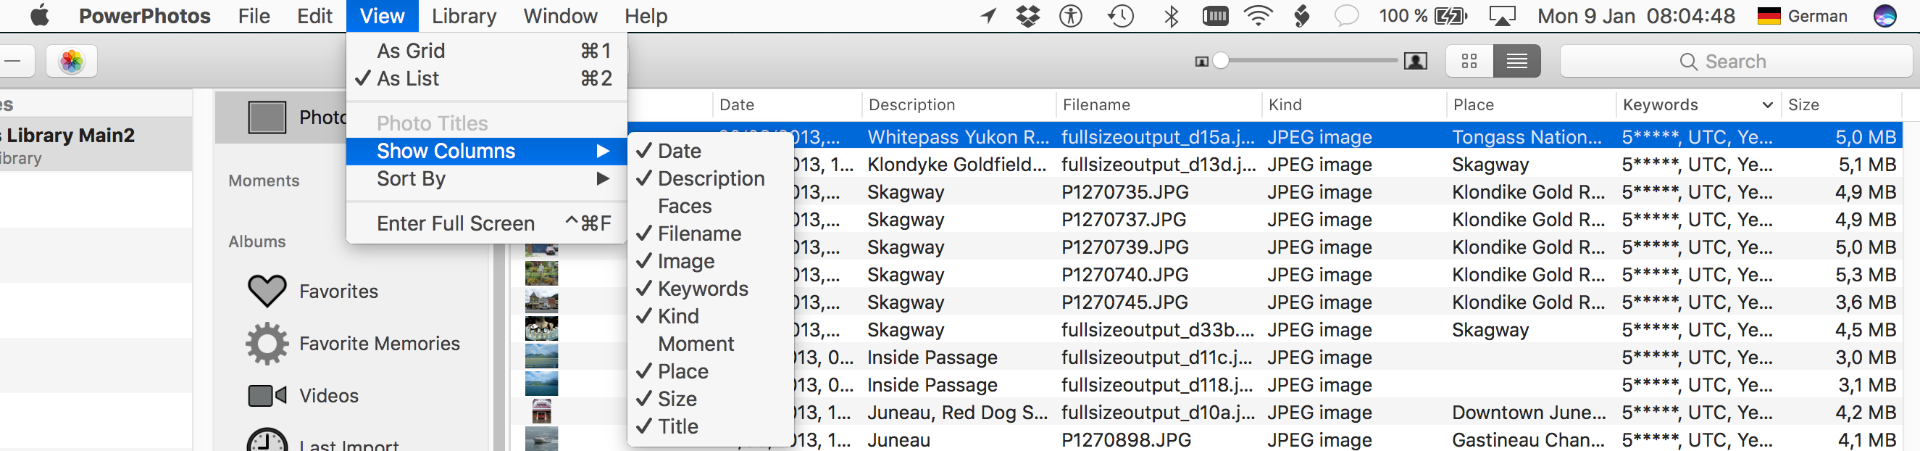The width and height of the screenshot is (1920, 451).
Task: Expand the Sort By submenu
Action: click(x=486, y=179)
